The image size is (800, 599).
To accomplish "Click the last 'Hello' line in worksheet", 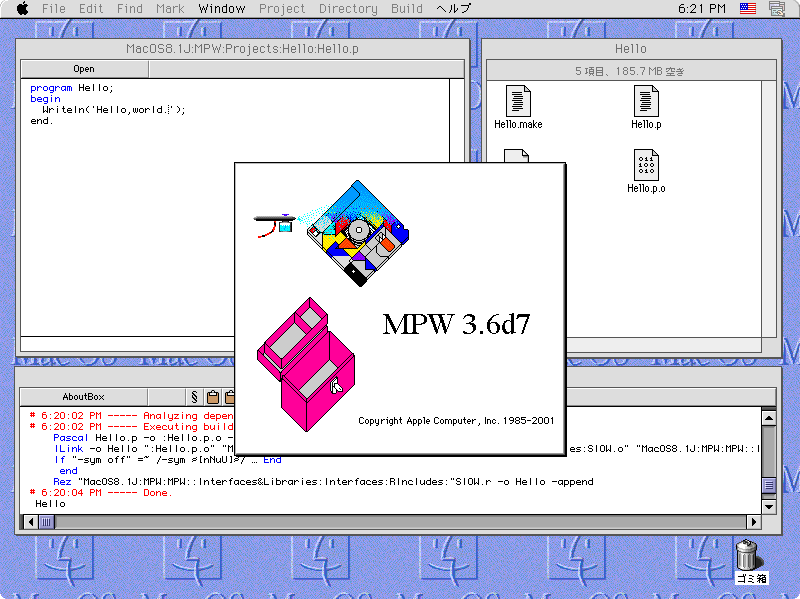I will tap(51, 504).
